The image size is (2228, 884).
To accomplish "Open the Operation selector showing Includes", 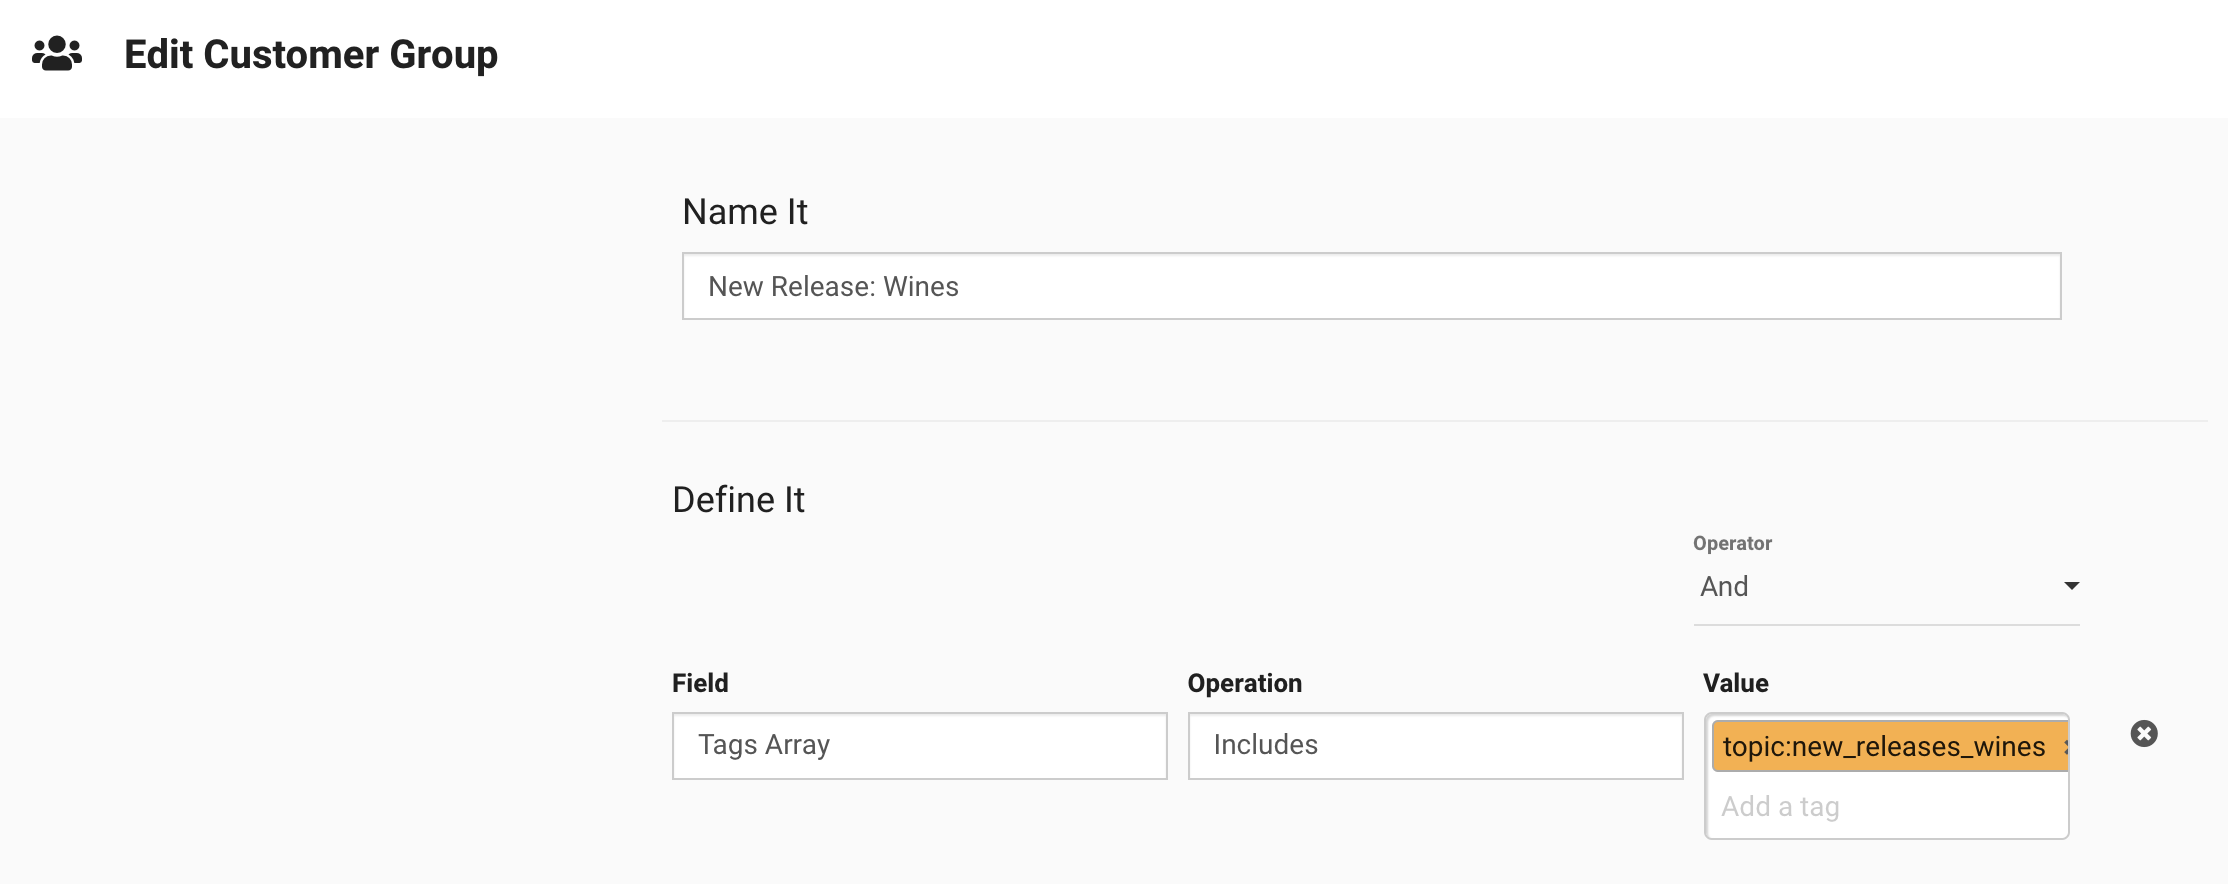I will (1434, 746).
